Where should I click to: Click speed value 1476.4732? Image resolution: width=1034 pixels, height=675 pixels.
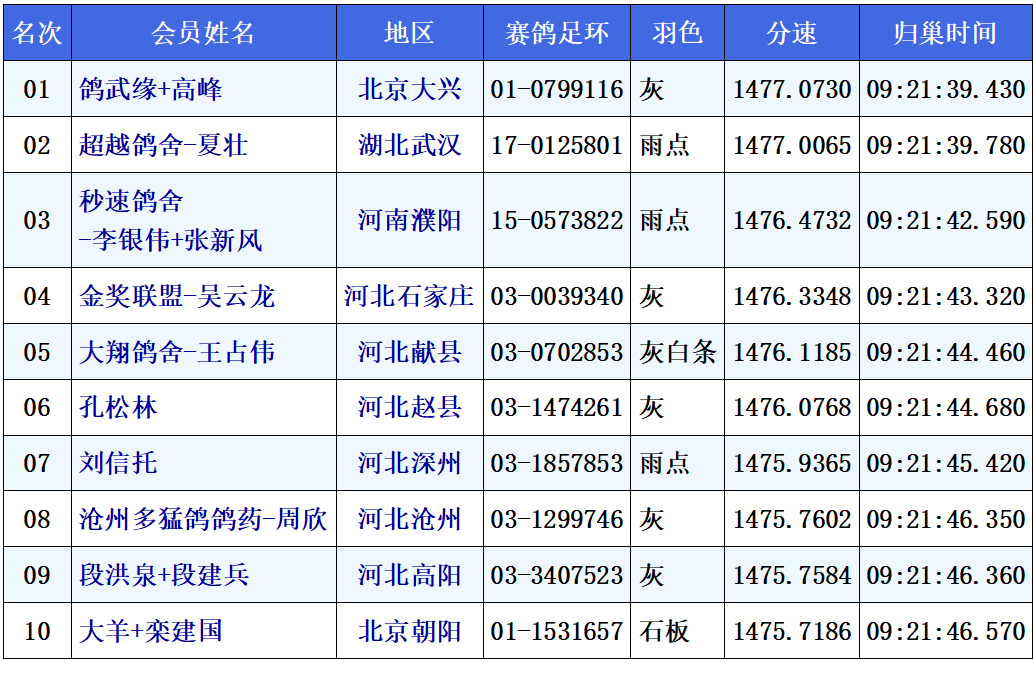(x=792, y=221)
